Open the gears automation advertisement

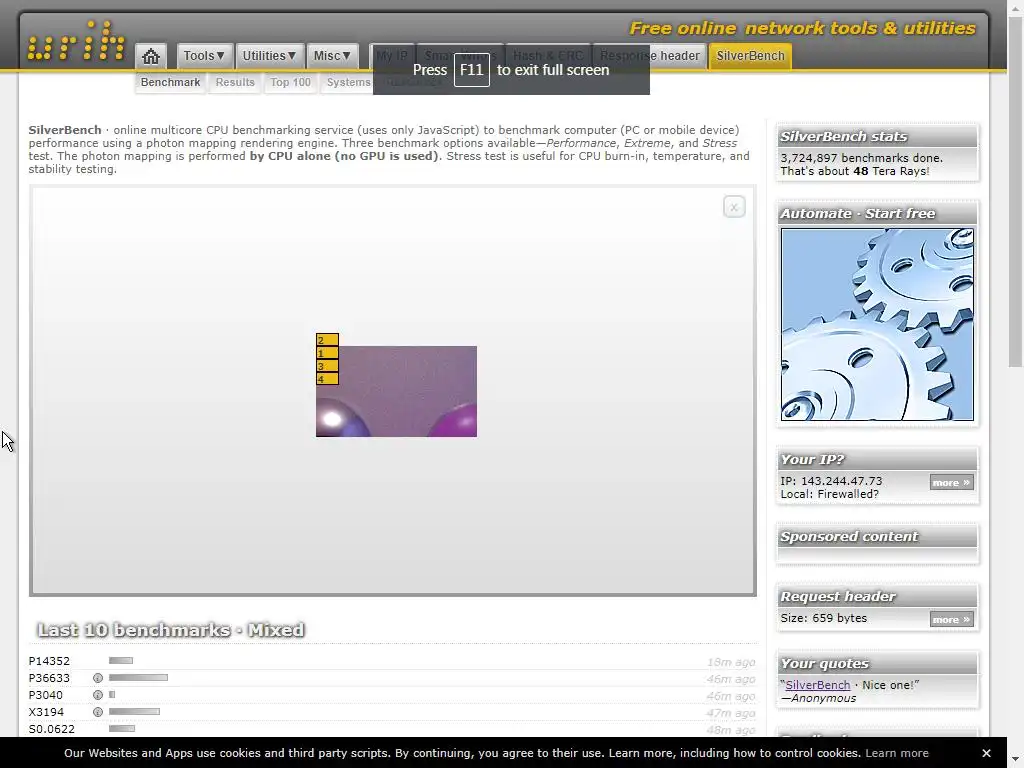(x=877, y=325)
